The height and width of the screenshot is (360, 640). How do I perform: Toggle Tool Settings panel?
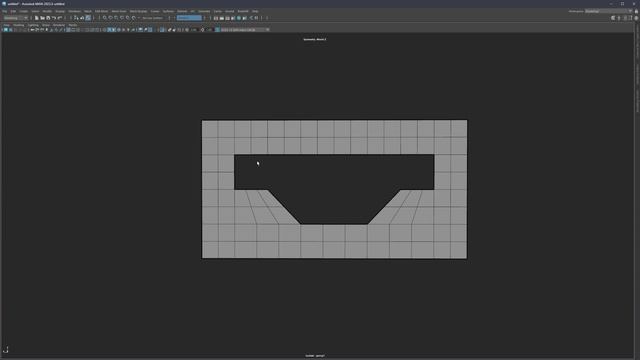631,18
